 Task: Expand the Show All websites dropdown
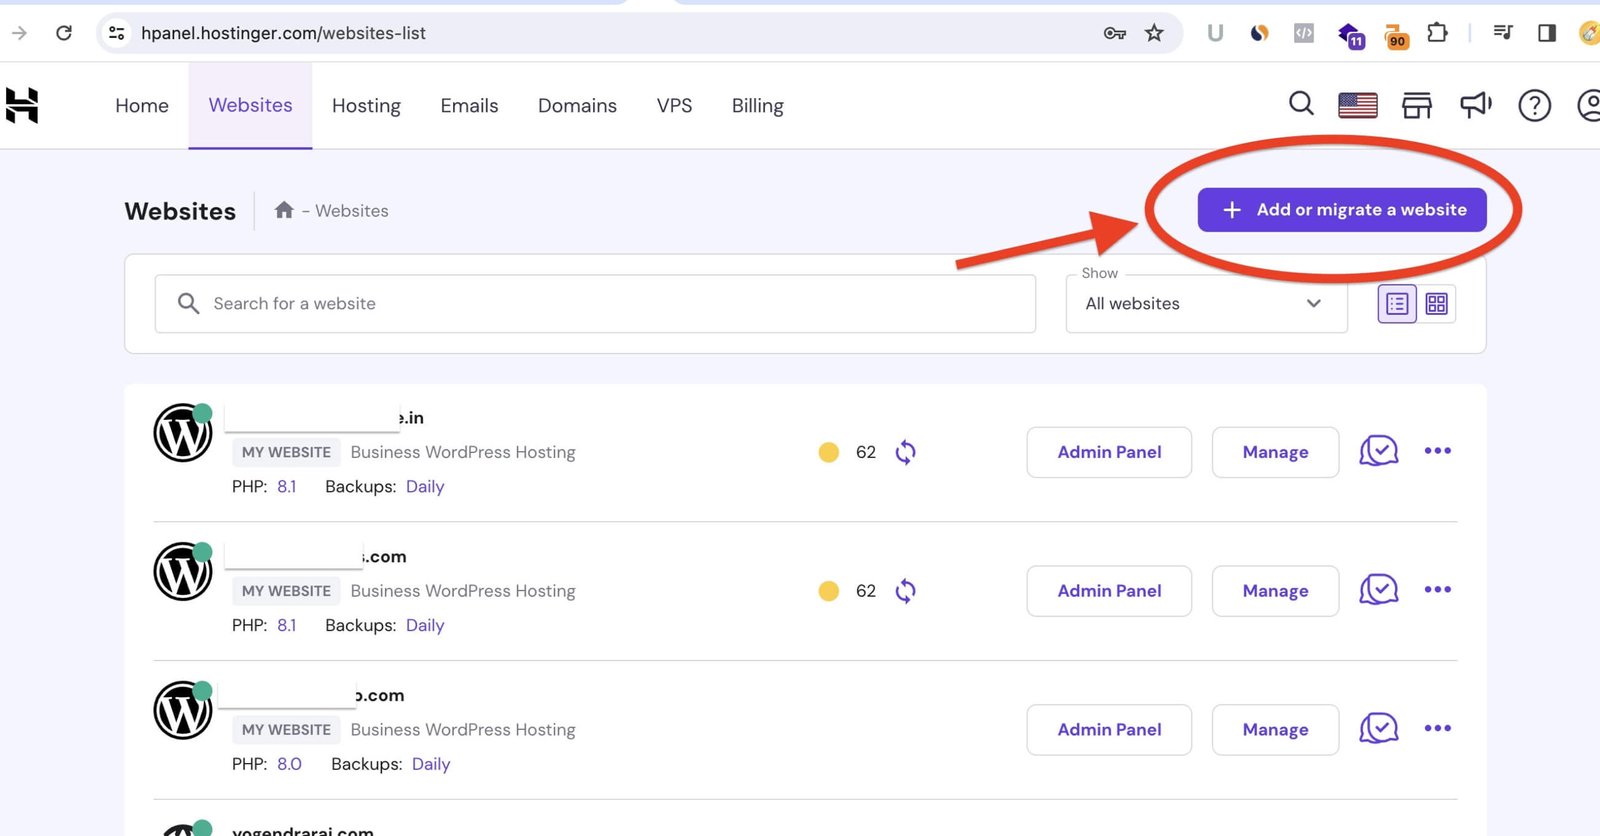click(1206, 304)
